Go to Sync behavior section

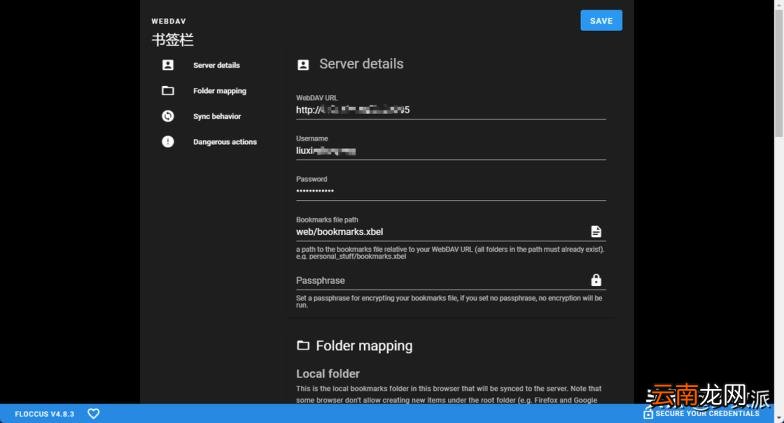click(x=217, y=116)
